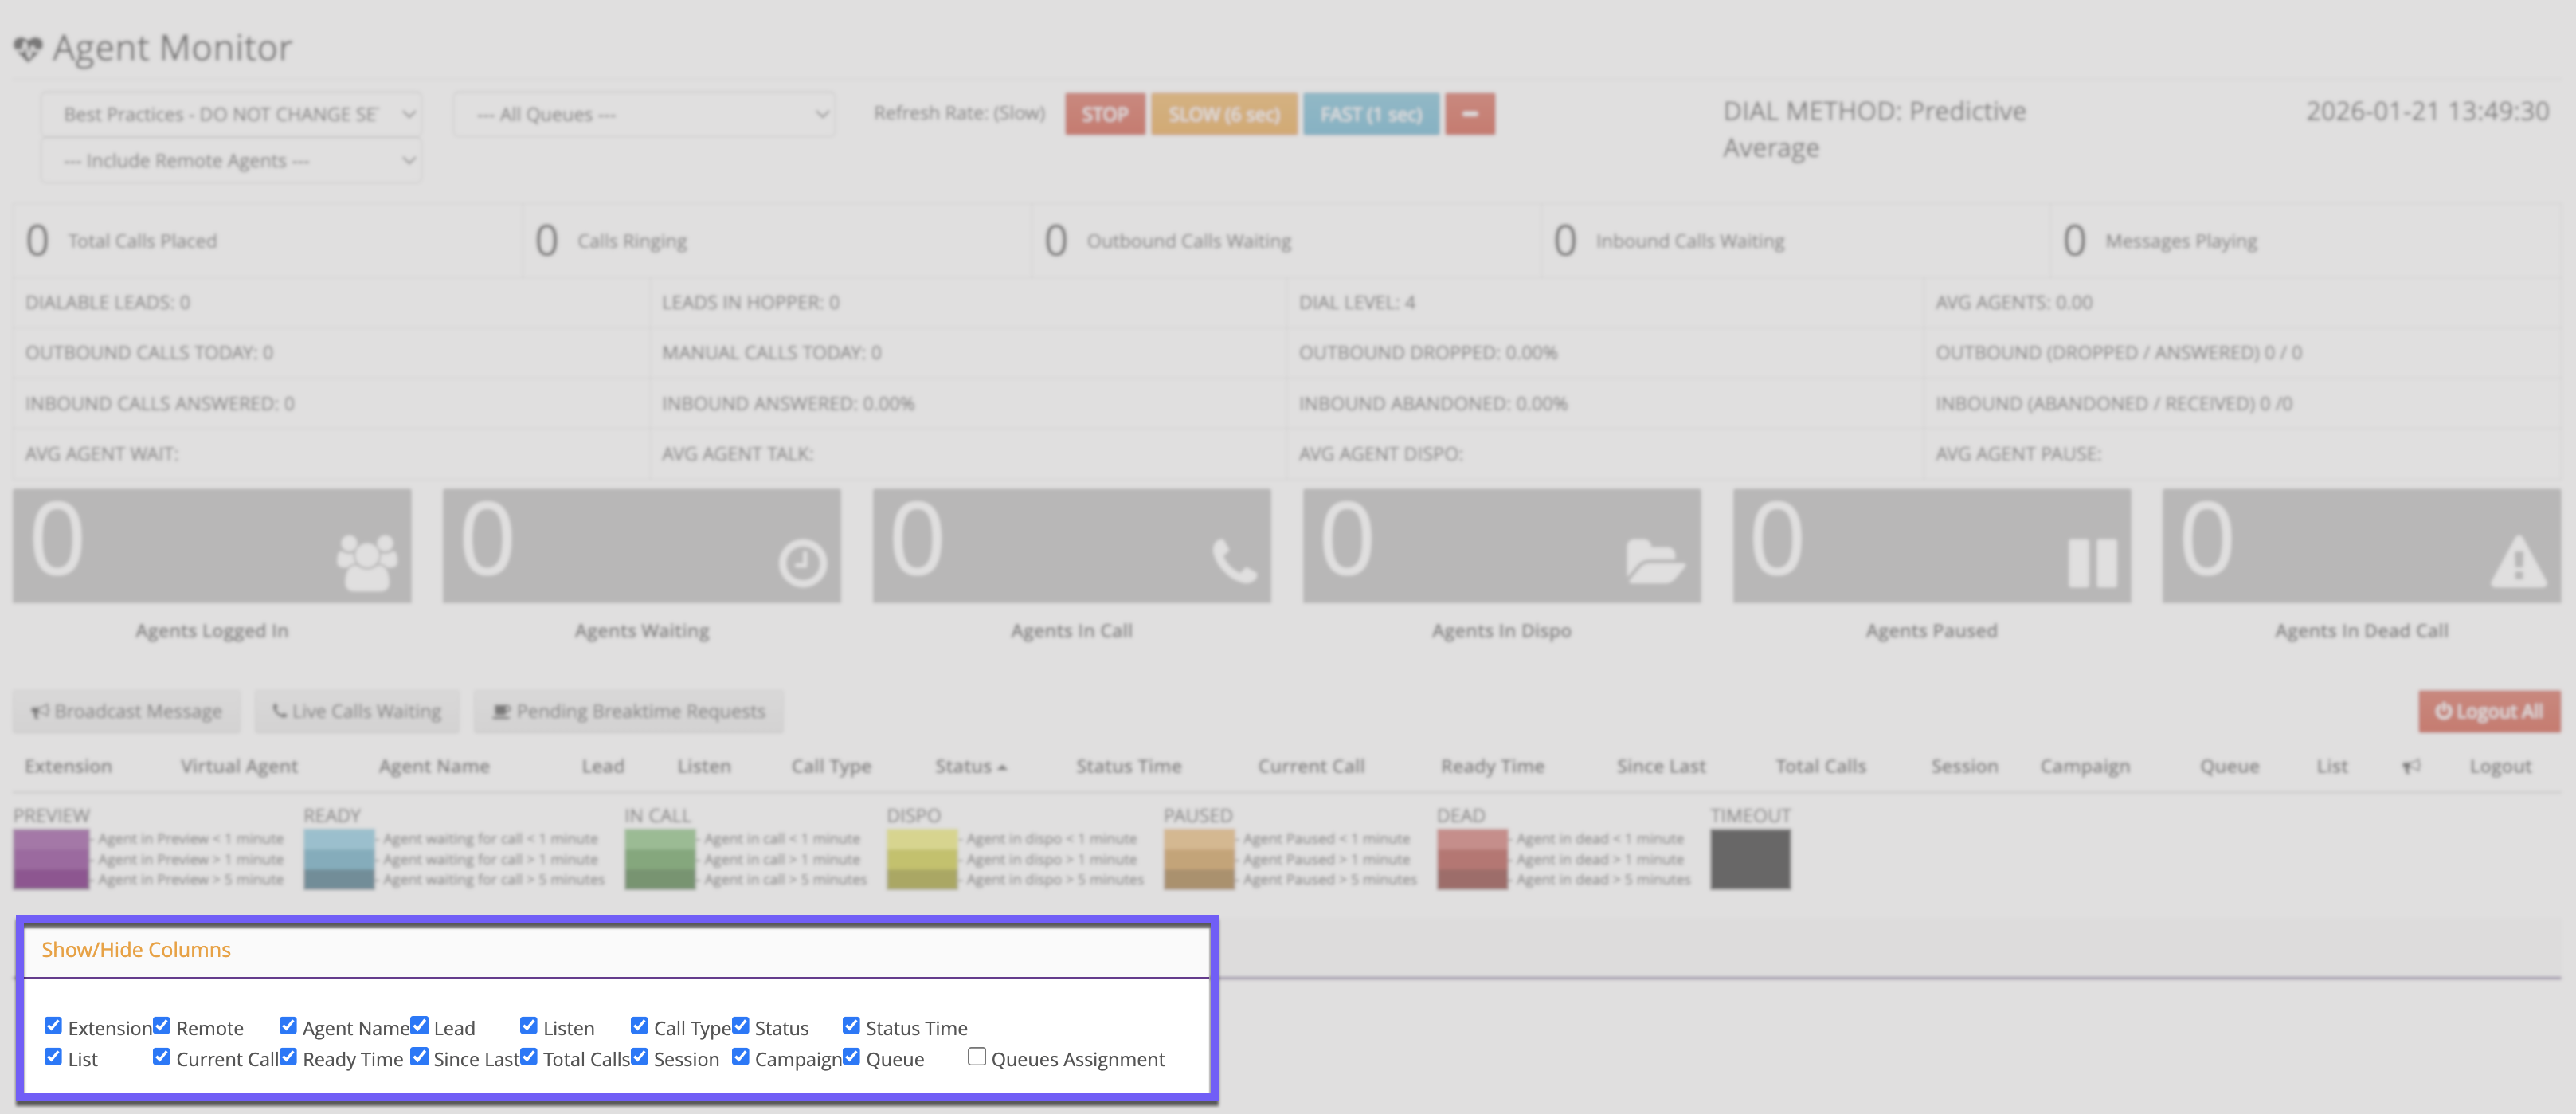The width and height of the screenshot is (2576, 1114).
Task: Click the Agents Paused pause icon
Action: [x=2092, y=563]
